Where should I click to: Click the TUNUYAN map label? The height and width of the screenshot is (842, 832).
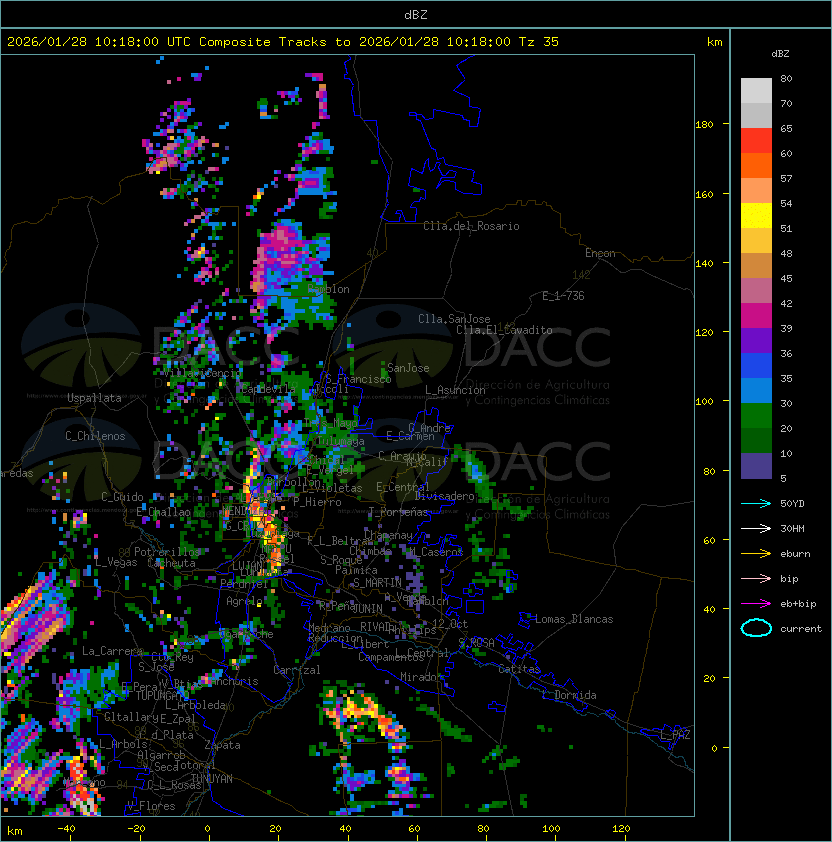pyautogui.click(x=212, y=779)
